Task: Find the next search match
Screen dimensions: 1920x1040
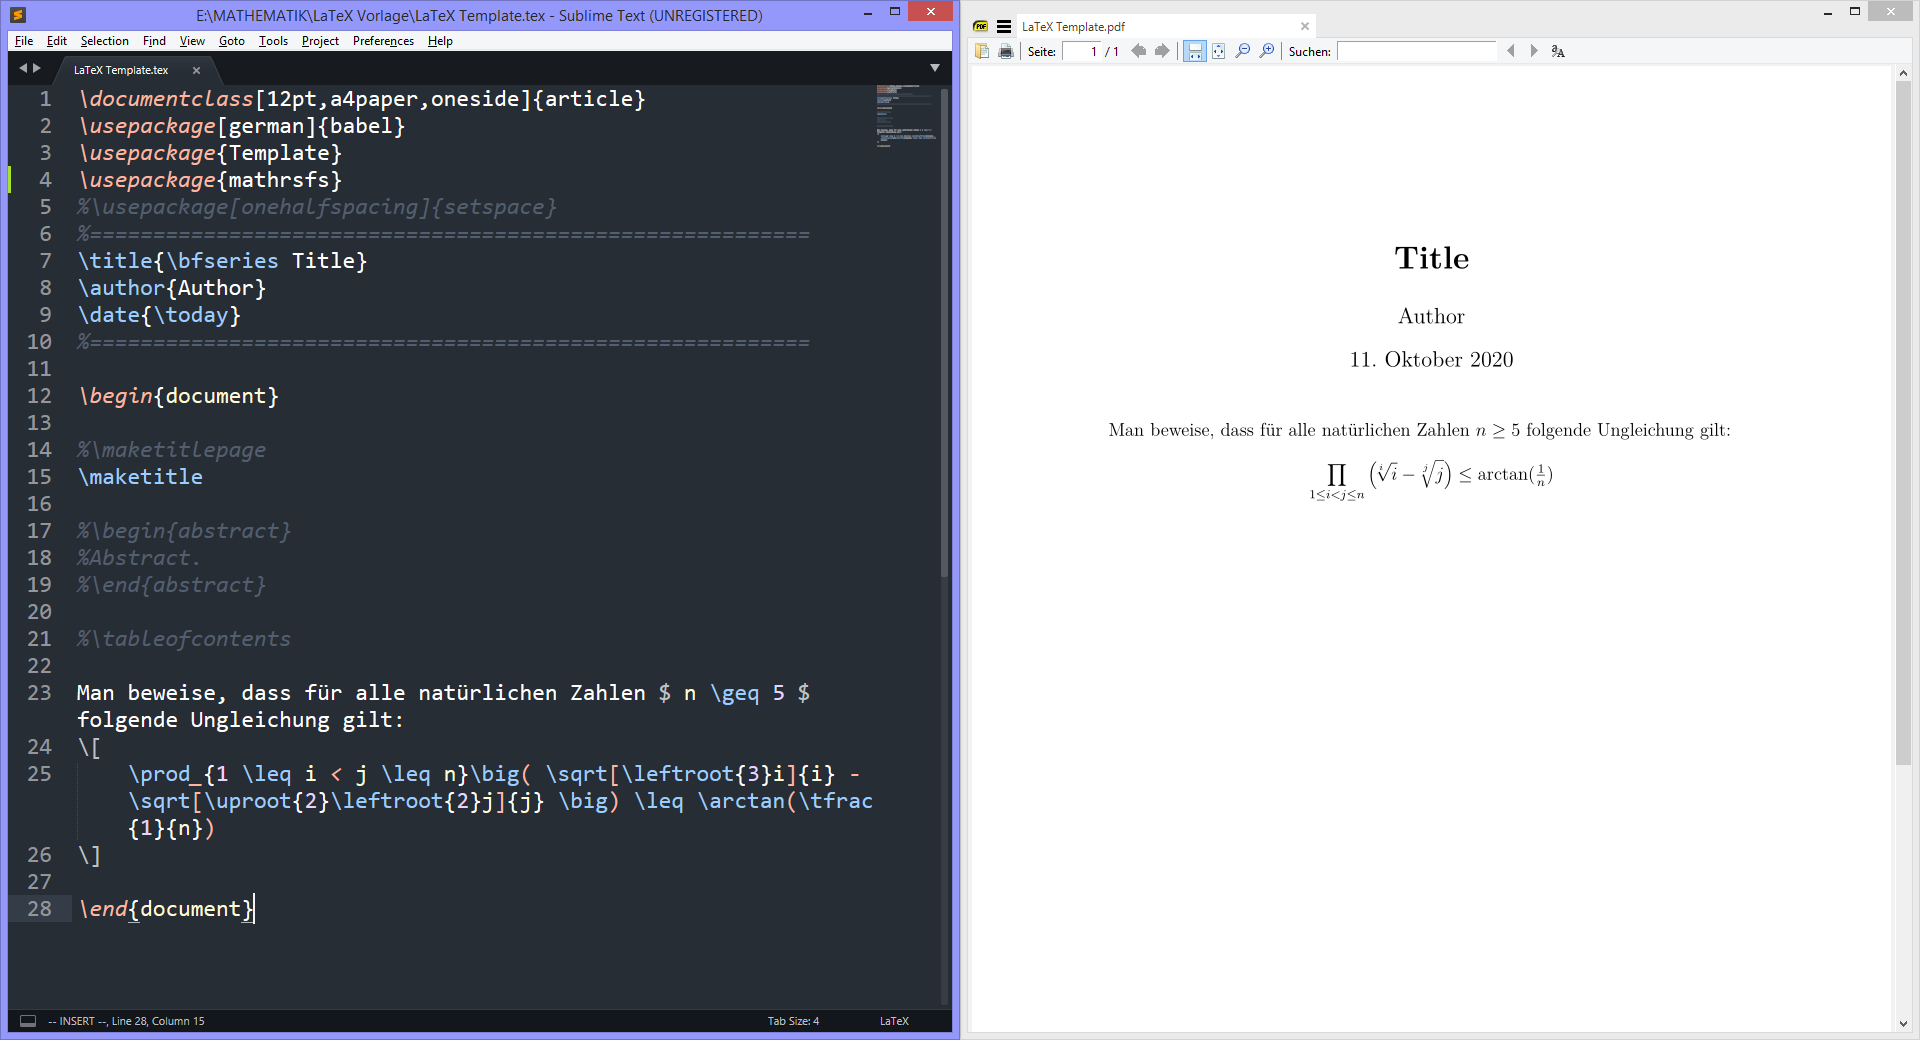Action: (x=1533, y=51)
